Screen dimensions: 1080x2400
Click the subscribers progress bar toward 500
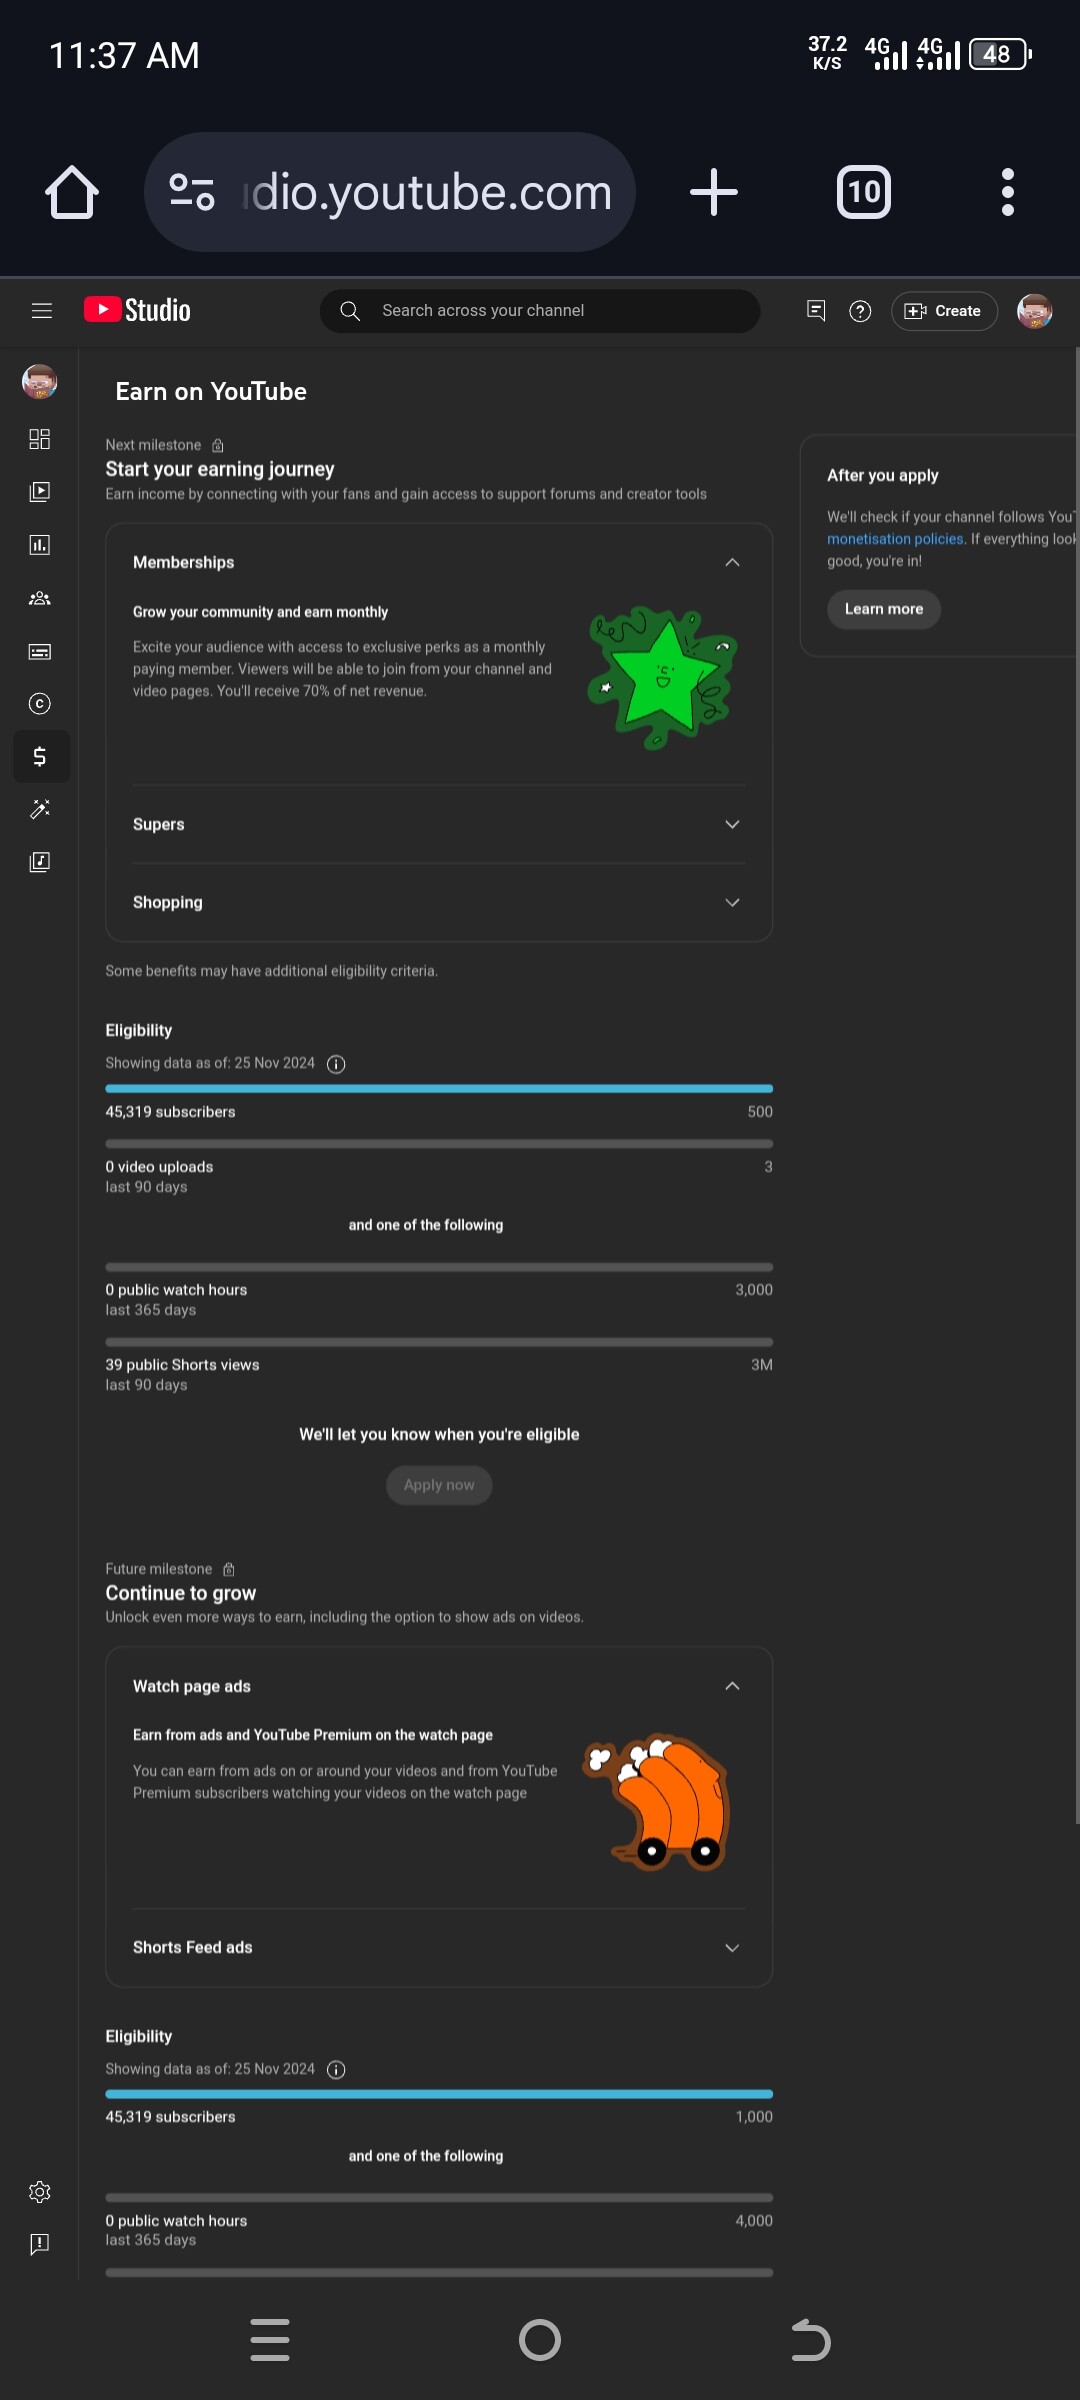point(439,1089)
